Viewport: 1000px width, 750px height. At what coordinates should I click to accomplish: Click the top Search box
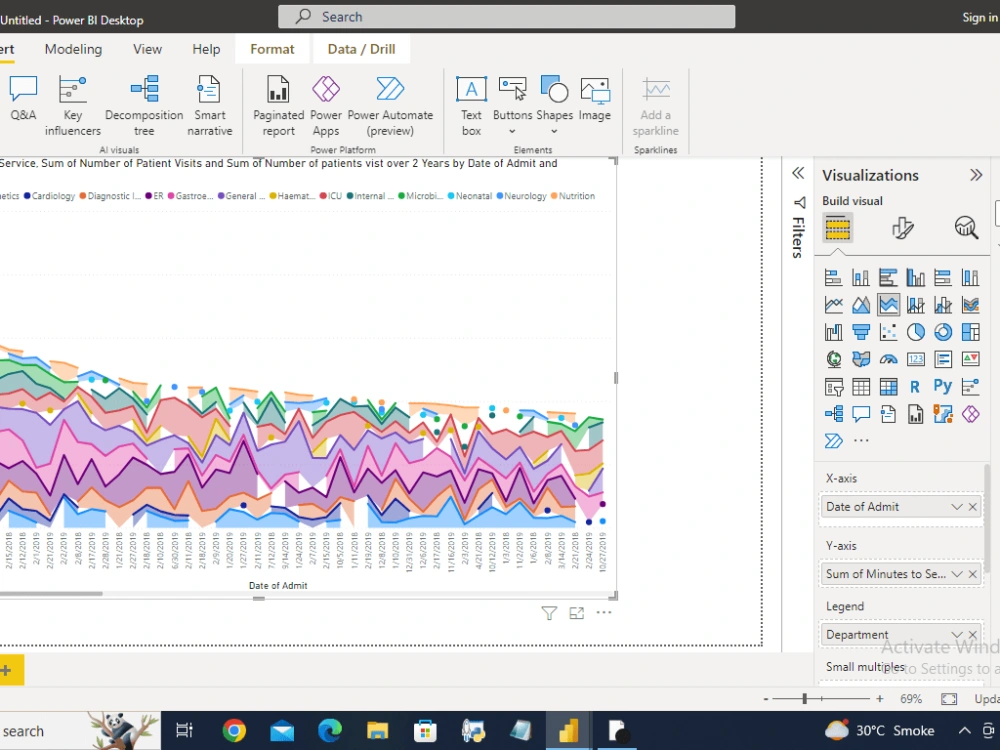click(x=506, y=17)
